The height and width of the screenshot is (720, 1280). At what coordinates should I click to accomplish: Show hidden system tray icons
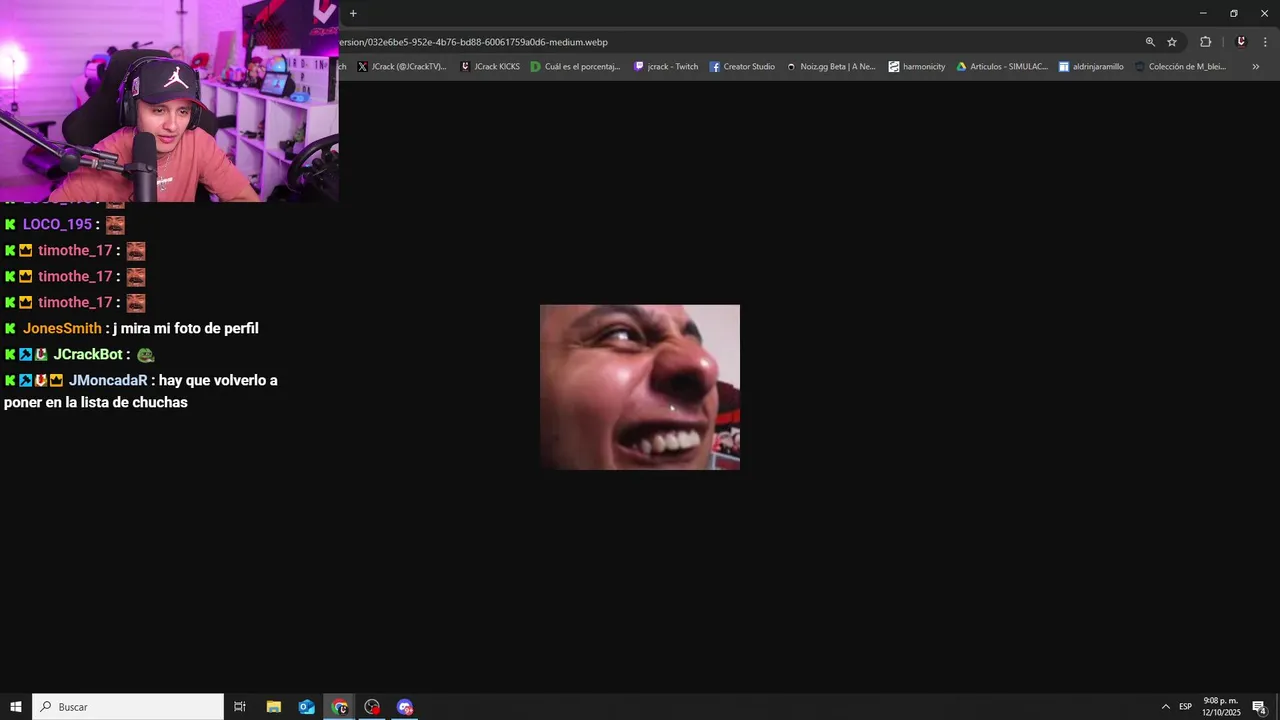coord(1165,707)
